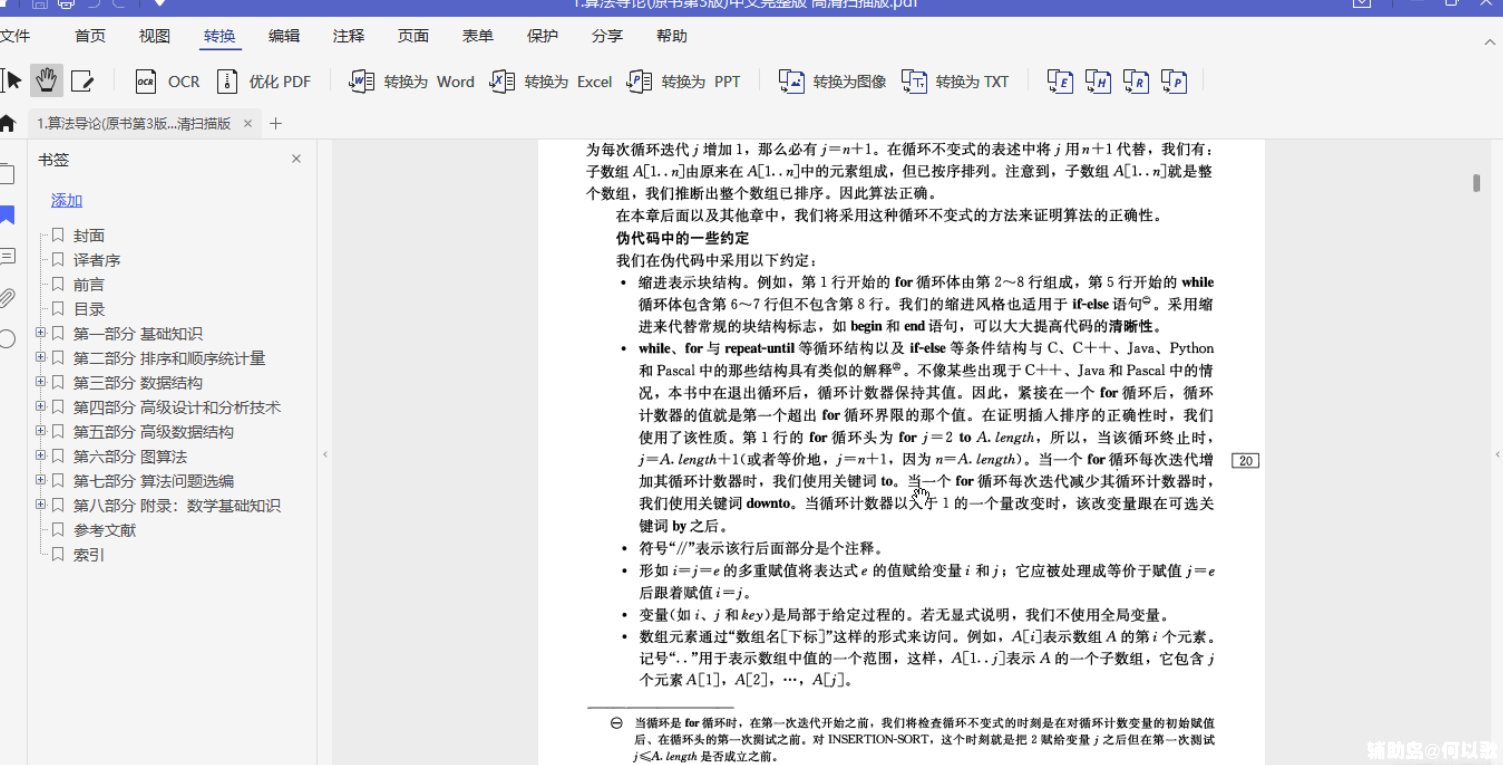Viewport: 1503px width, 765px height.
Task: Convert the PDF to PPT
Action: point(683,81)
